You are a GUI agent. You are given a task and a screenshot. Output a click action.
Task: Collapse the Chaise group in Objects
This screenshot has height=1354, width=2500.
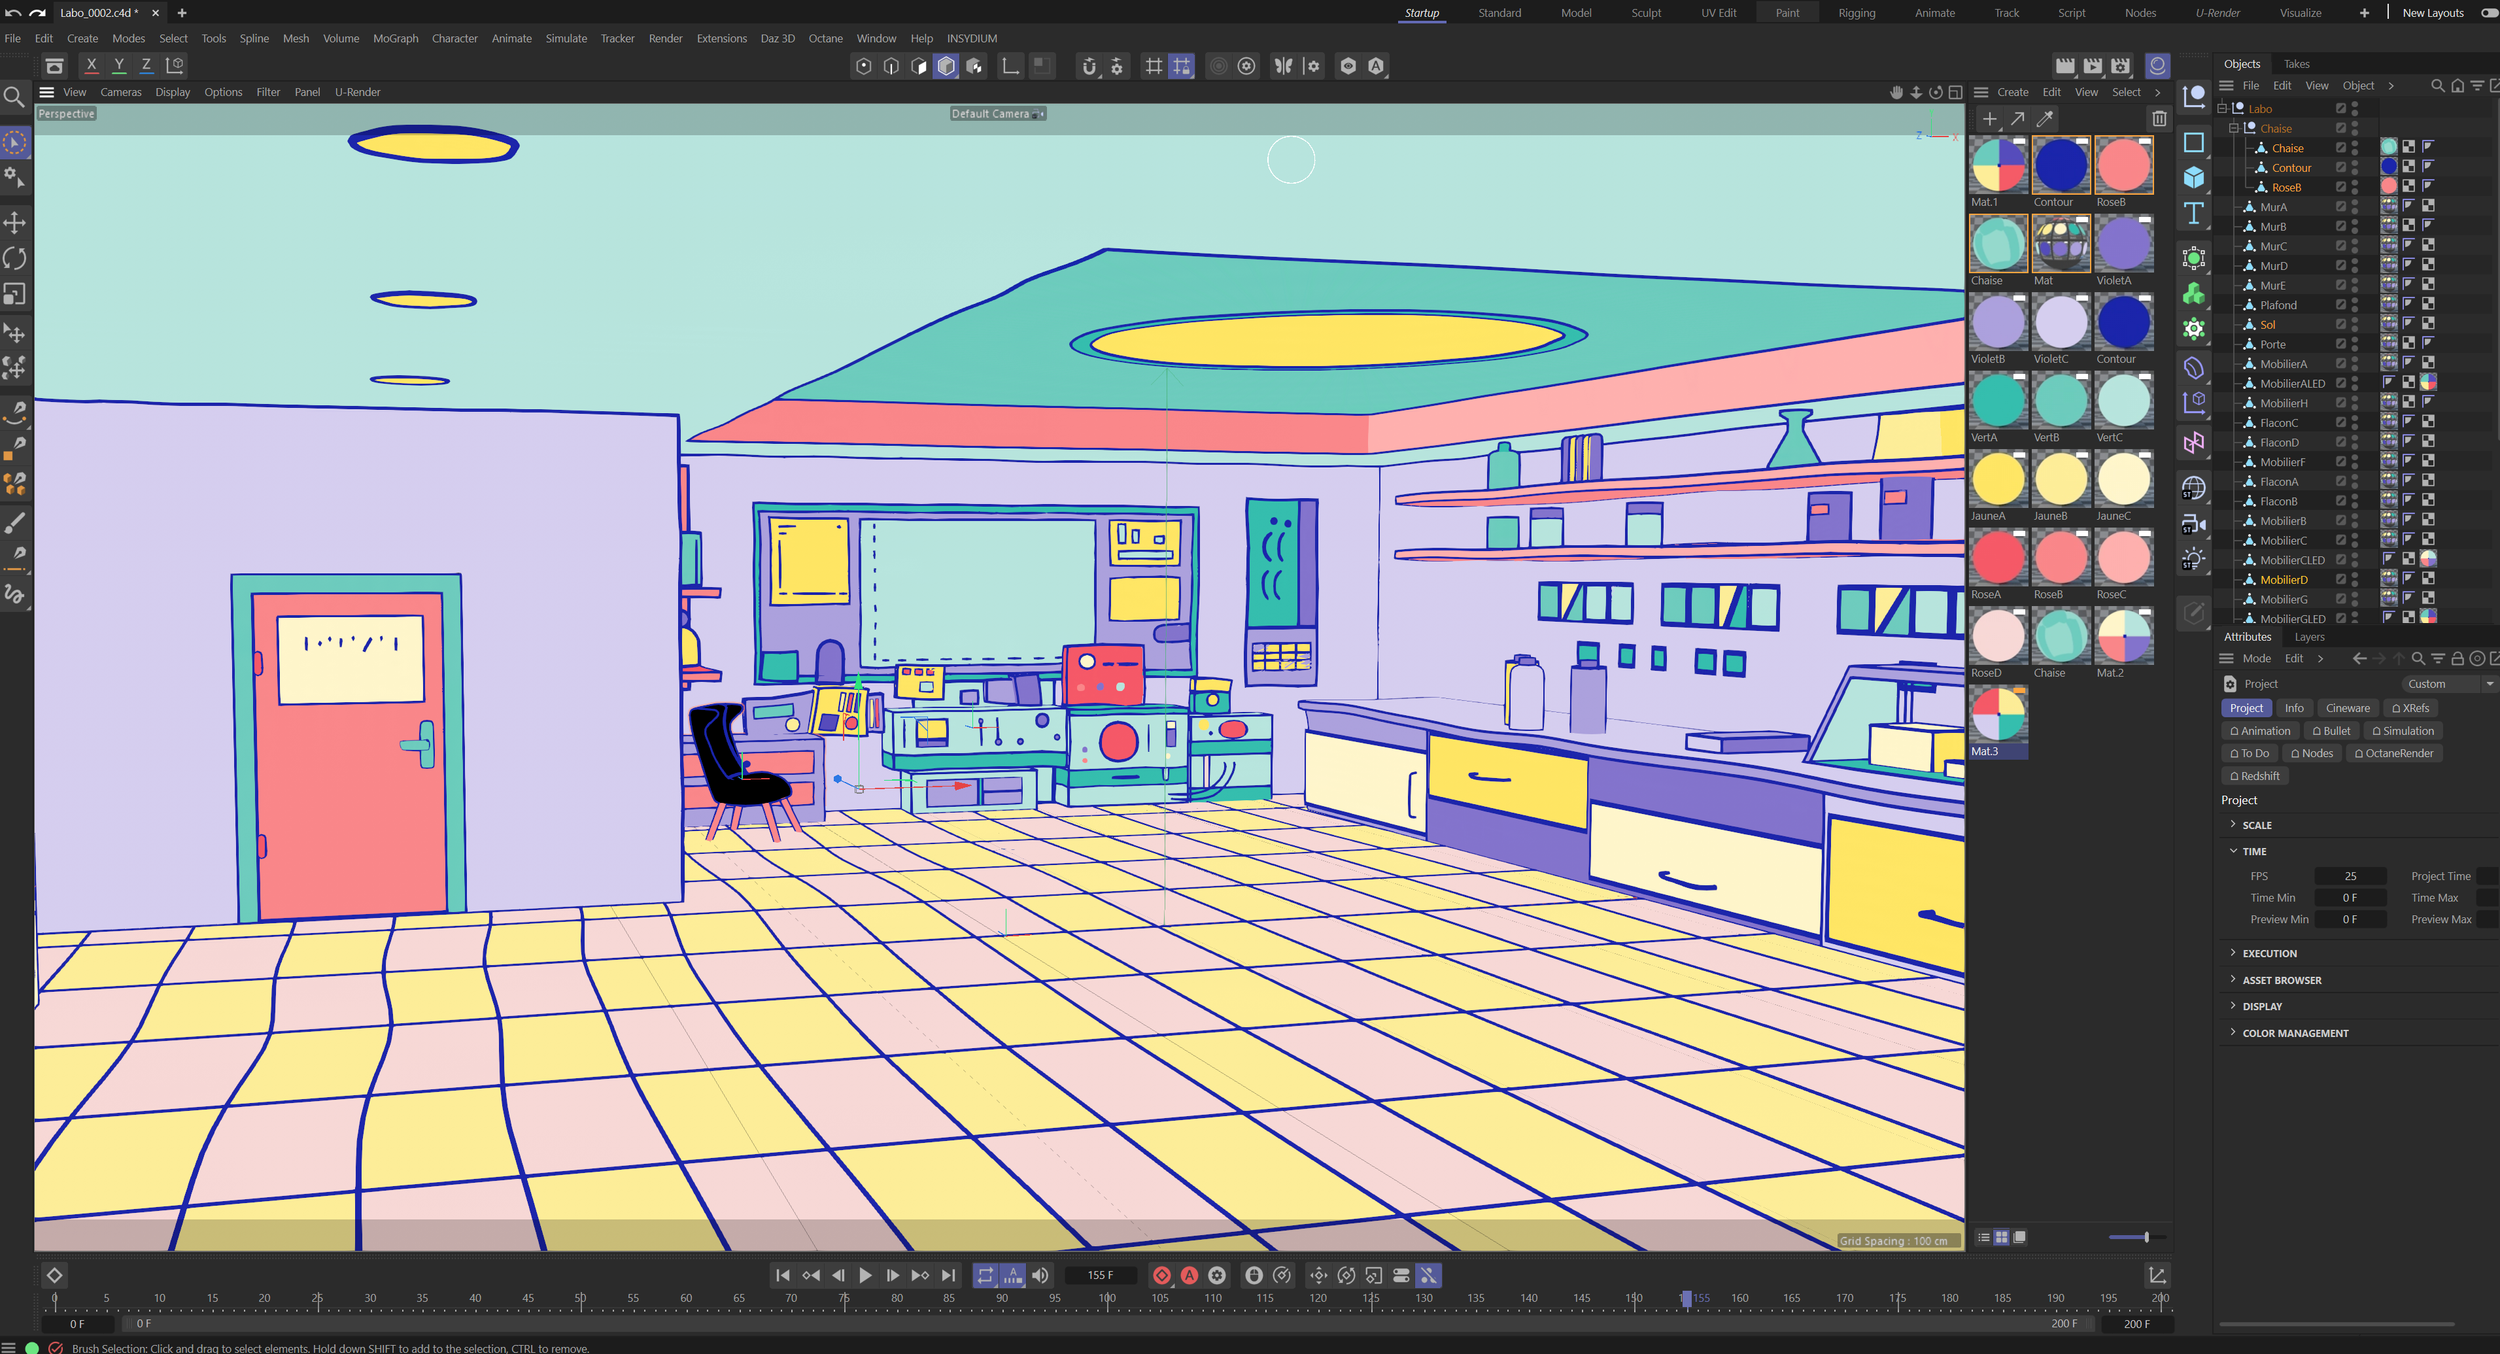click(x=2234, y=128)
